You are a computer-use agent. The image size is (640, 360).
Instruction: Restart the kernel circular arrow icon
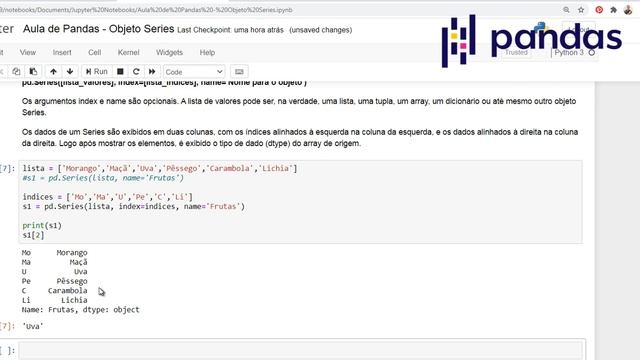point(136,71)
